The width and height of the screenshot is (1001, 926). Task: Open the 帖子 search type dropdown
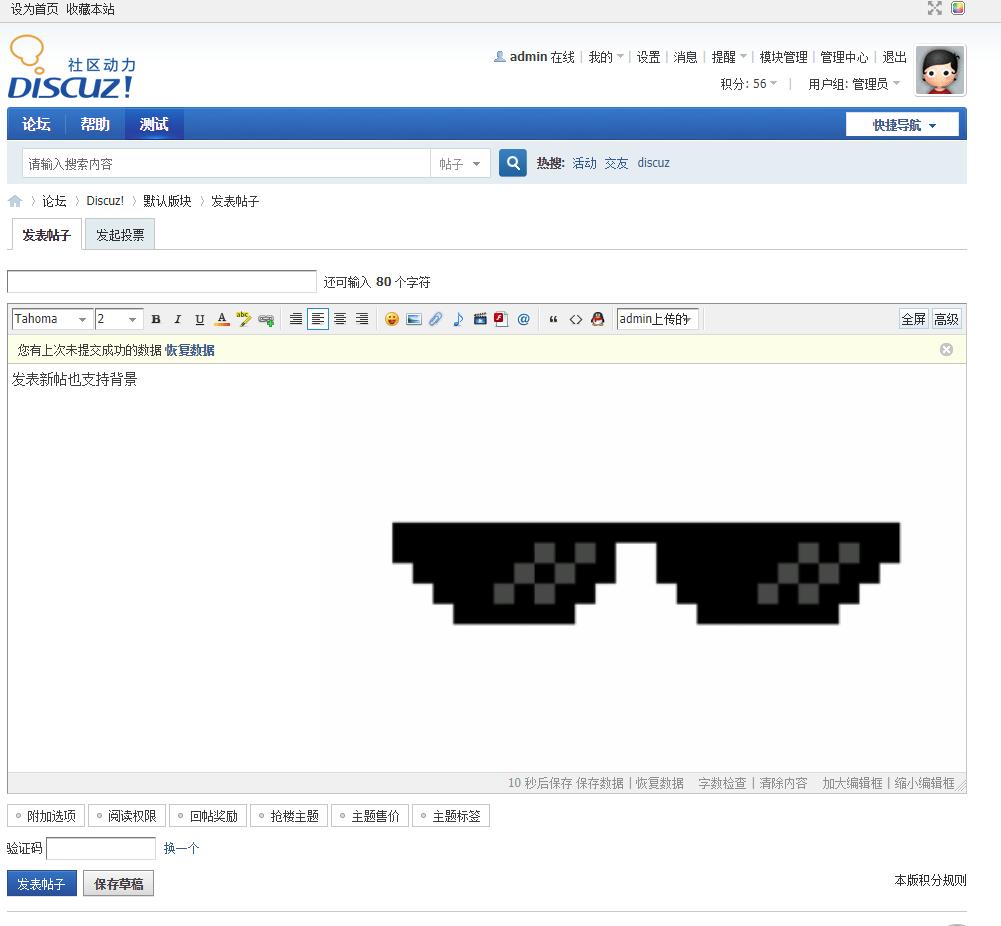[460, 163]
